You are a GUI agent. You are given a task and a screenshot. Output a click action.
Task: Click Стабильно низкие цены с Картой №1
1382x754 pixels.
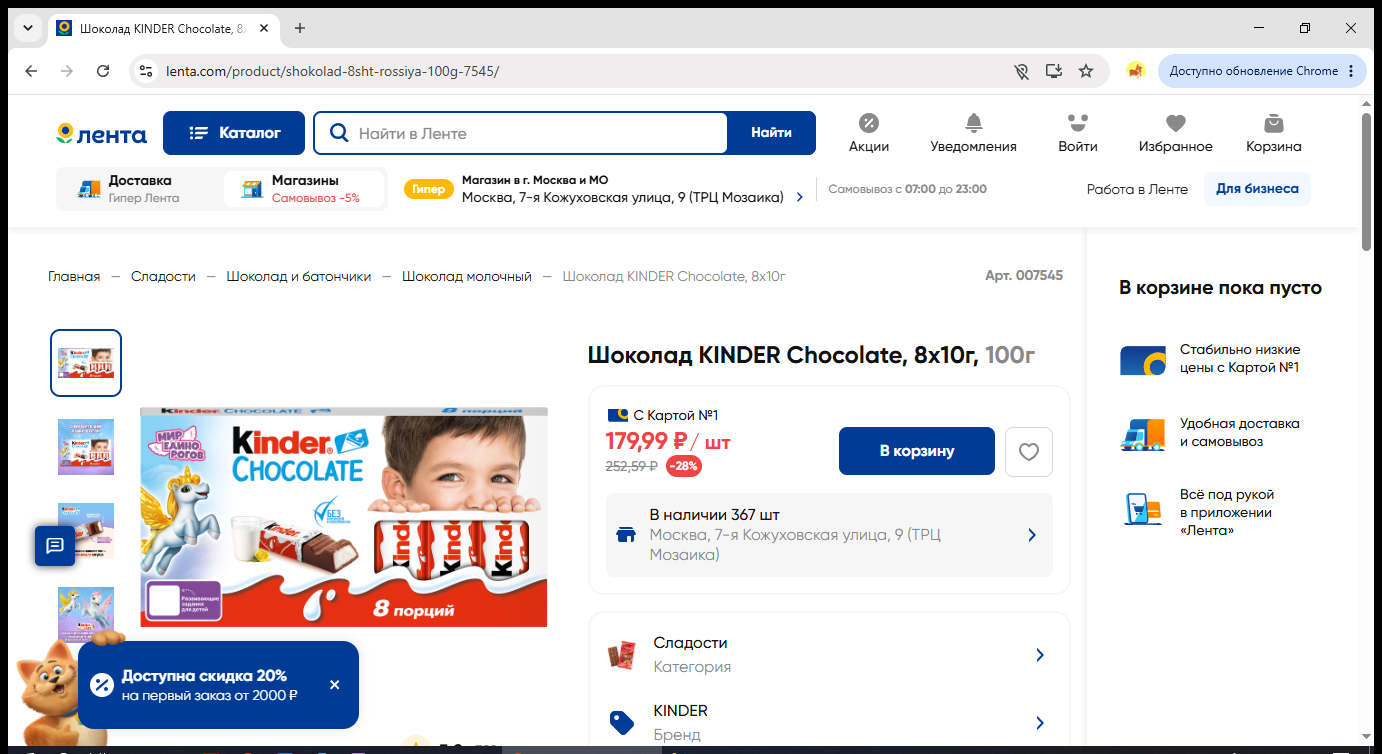[x=1210, y=359]
